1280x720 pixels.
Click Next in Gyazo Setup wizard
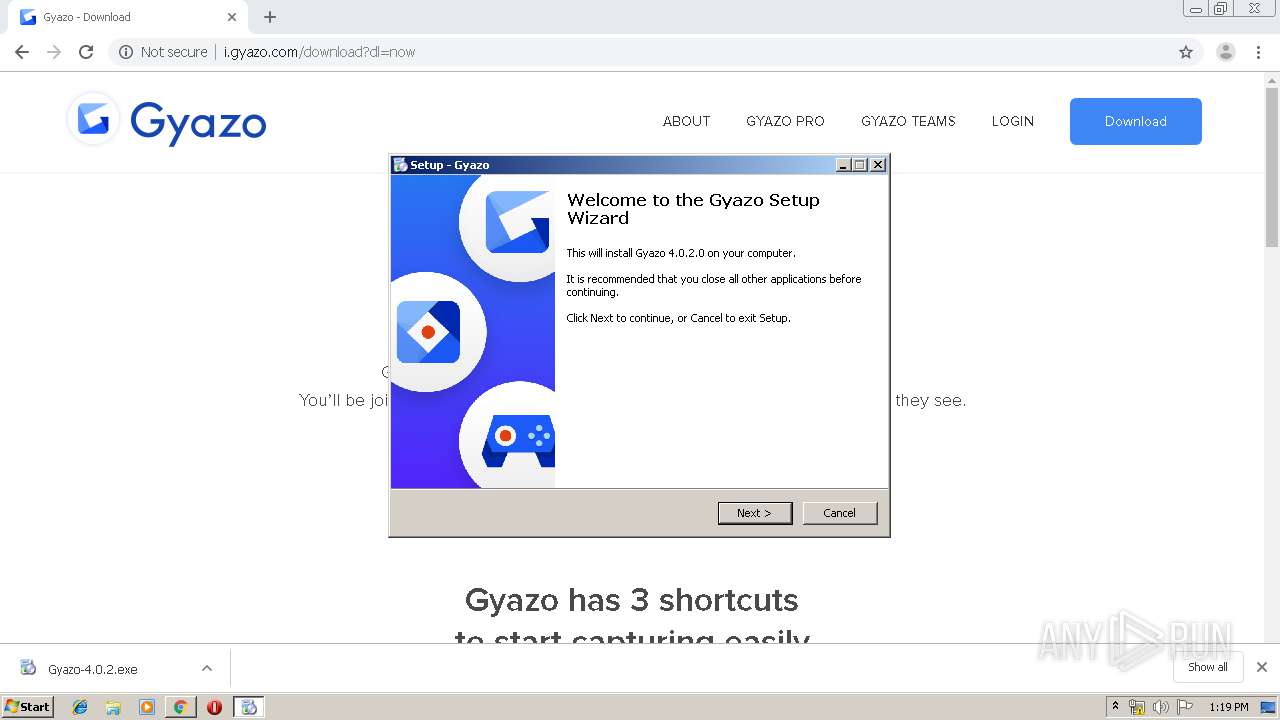(x=754, y=513)
